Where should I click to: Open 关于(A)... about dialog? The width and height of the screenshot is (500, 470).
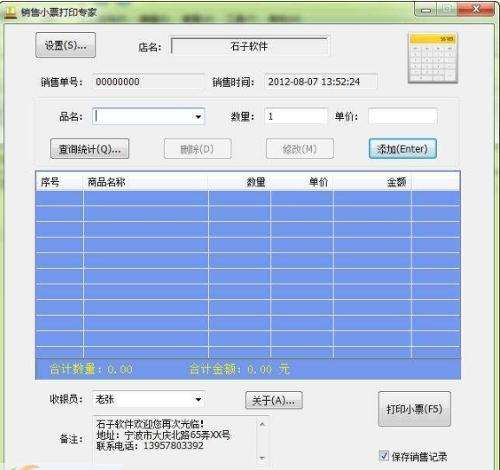pos(274,400)
